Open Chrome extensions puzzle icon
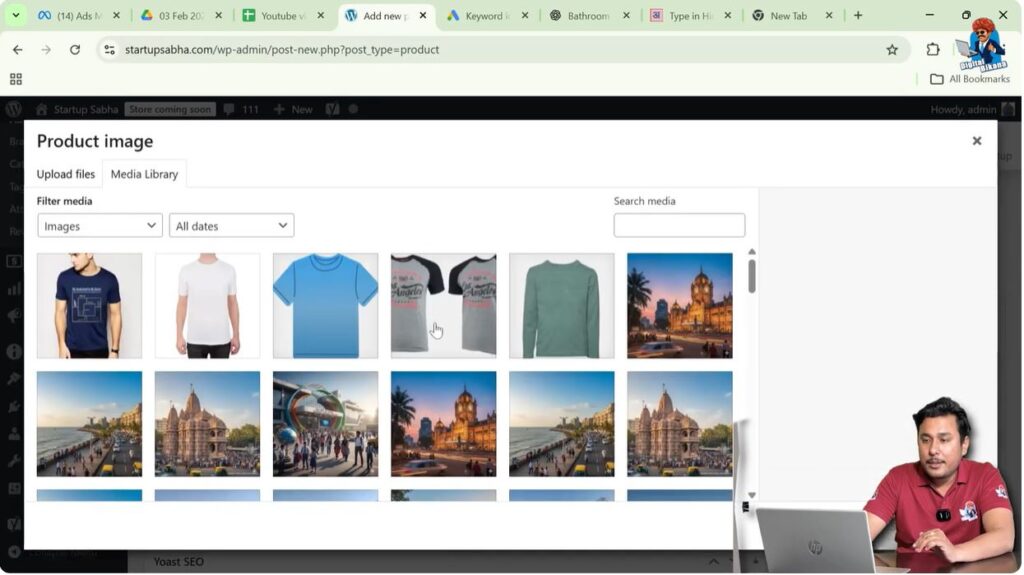The width and height of the screenshot is (1024, 575). coord(933,50)
